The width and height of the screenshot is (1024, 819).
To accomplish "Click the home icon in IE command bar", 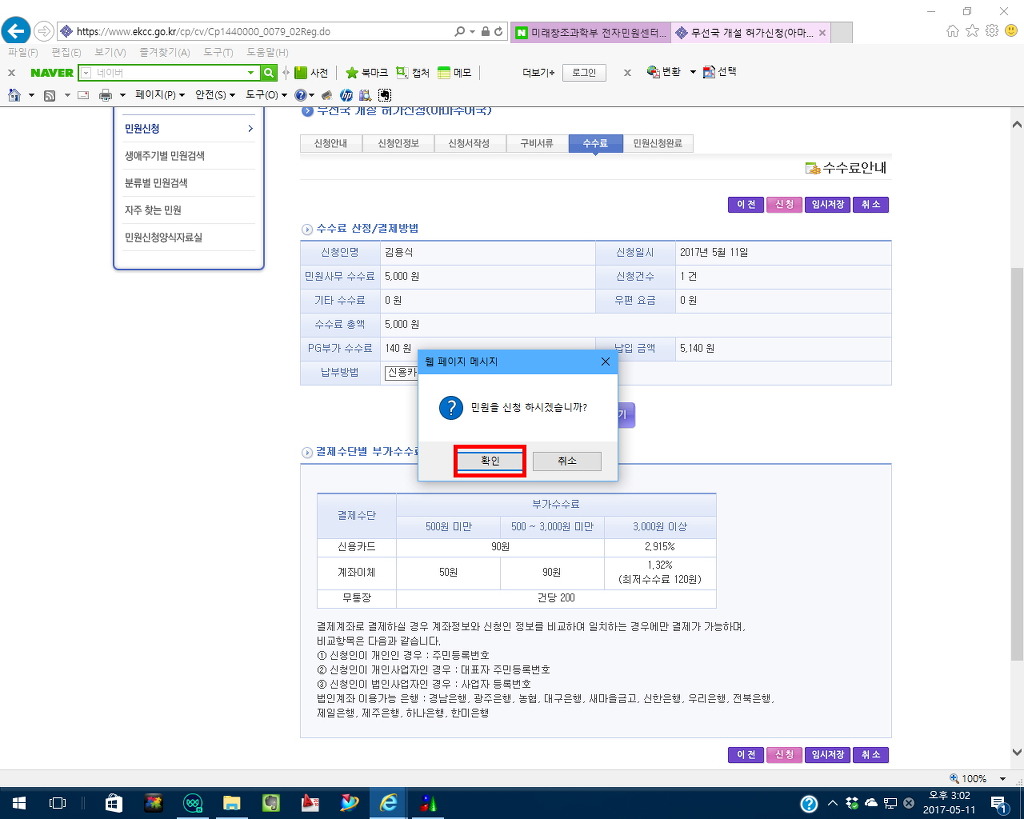I will tap(14, 95).
